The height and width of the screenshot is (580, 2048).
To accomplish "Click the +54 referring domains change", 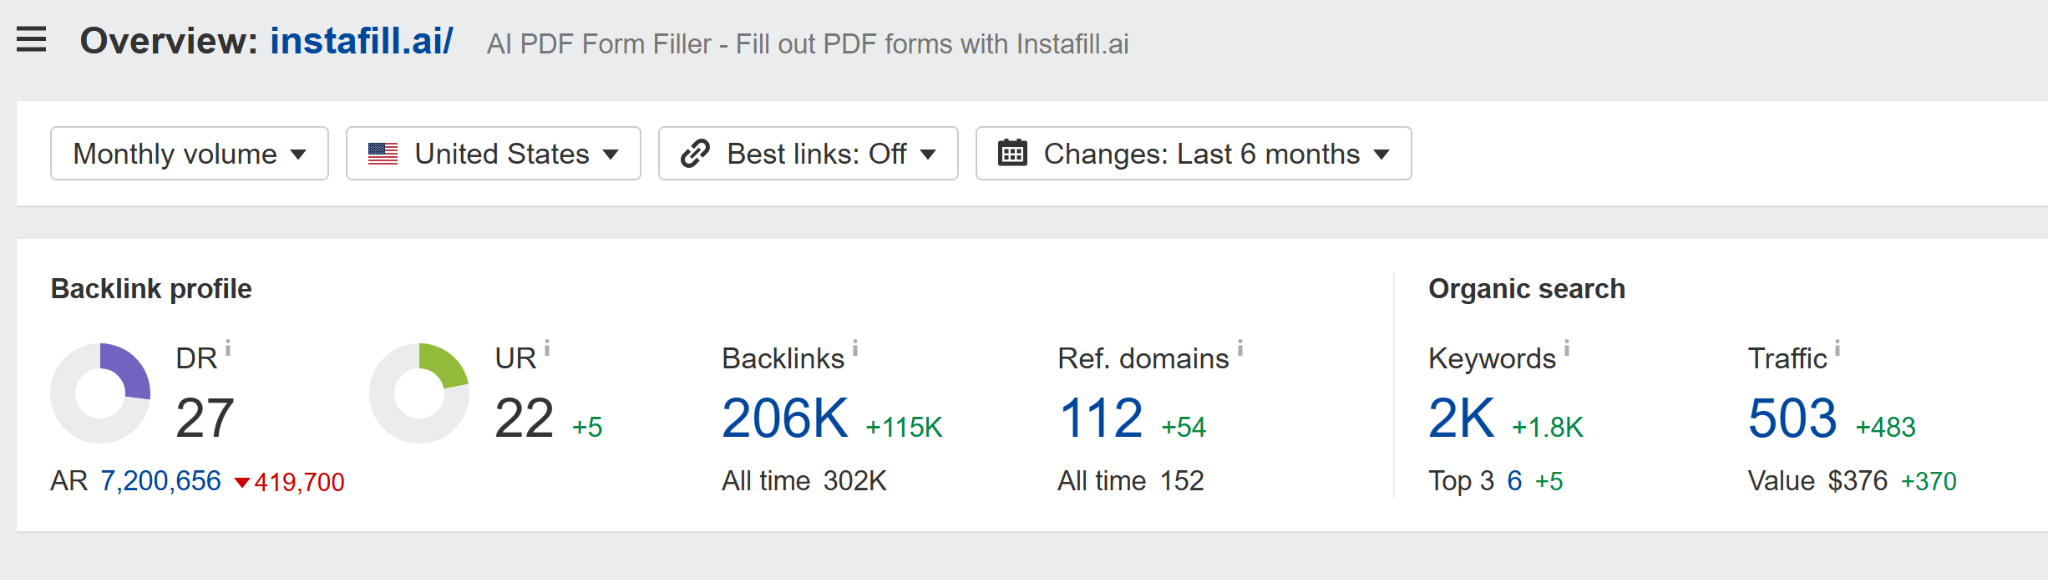I will coord(1184,428).
